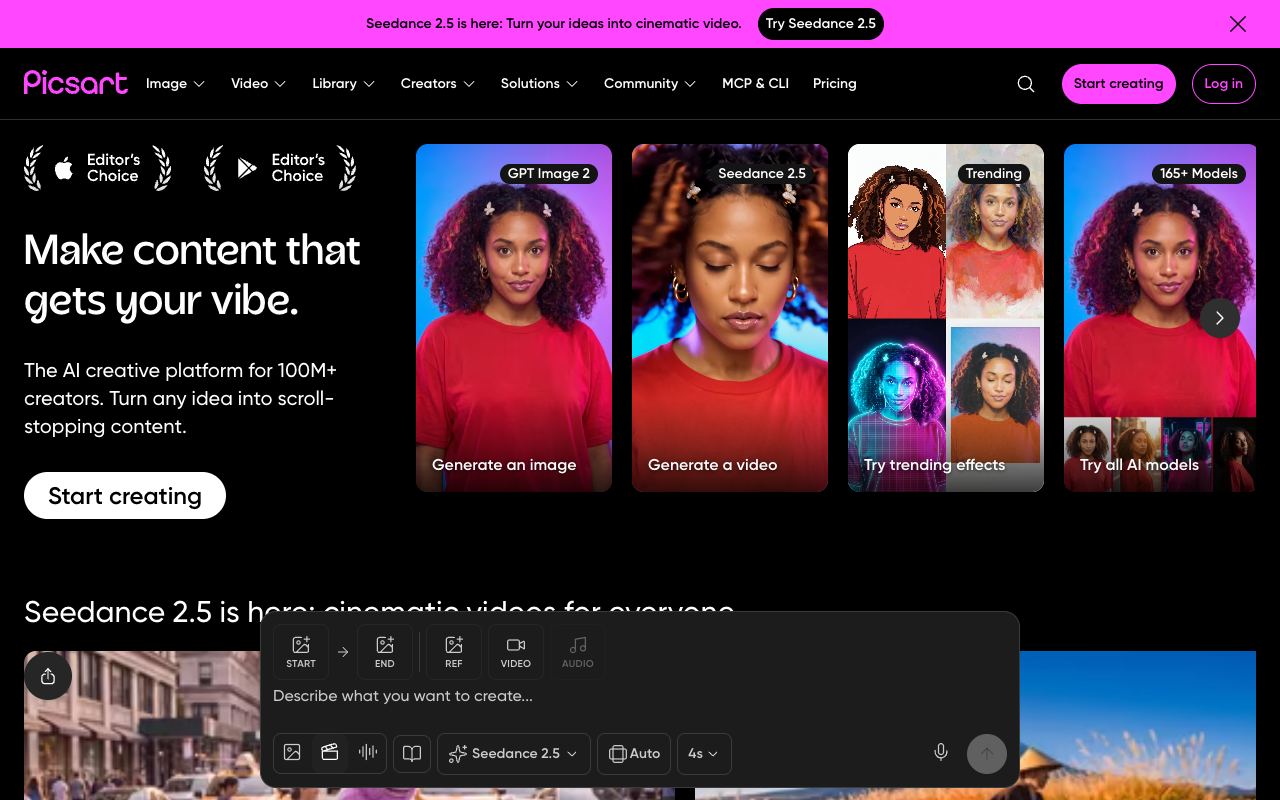The image size is (1280, 800).
Task: Switch the prompt bar to image mode
Action: (292, 753)
